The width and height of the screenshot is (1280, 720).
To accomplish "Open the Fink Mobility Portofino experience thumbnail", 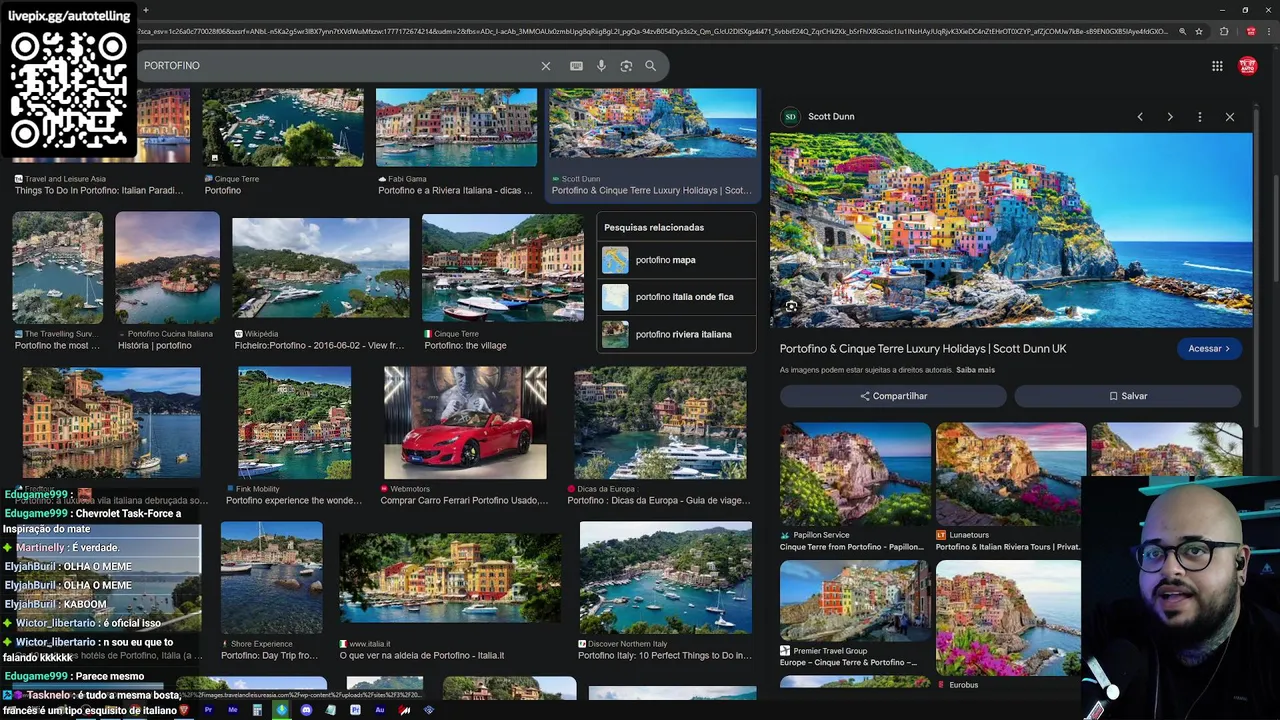I will point(294,423).
